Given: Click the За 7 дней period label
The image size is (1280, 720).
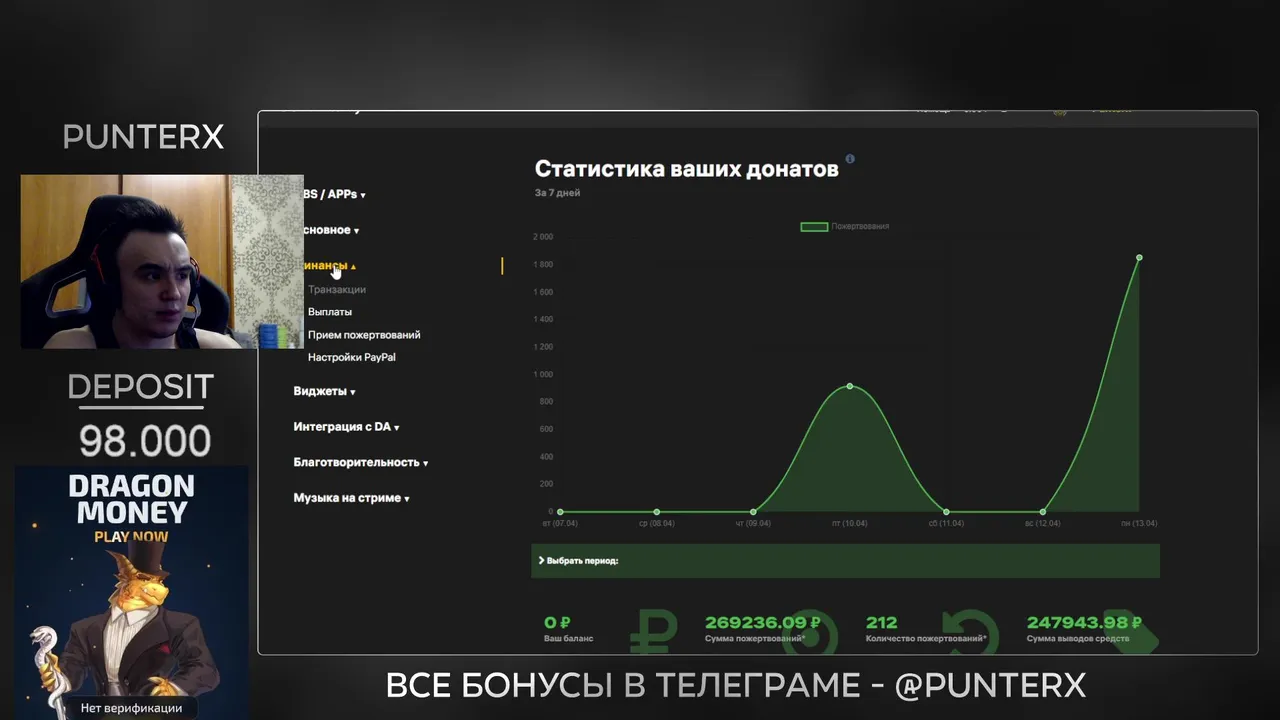Looking at the screenshot, I should 557,193.
